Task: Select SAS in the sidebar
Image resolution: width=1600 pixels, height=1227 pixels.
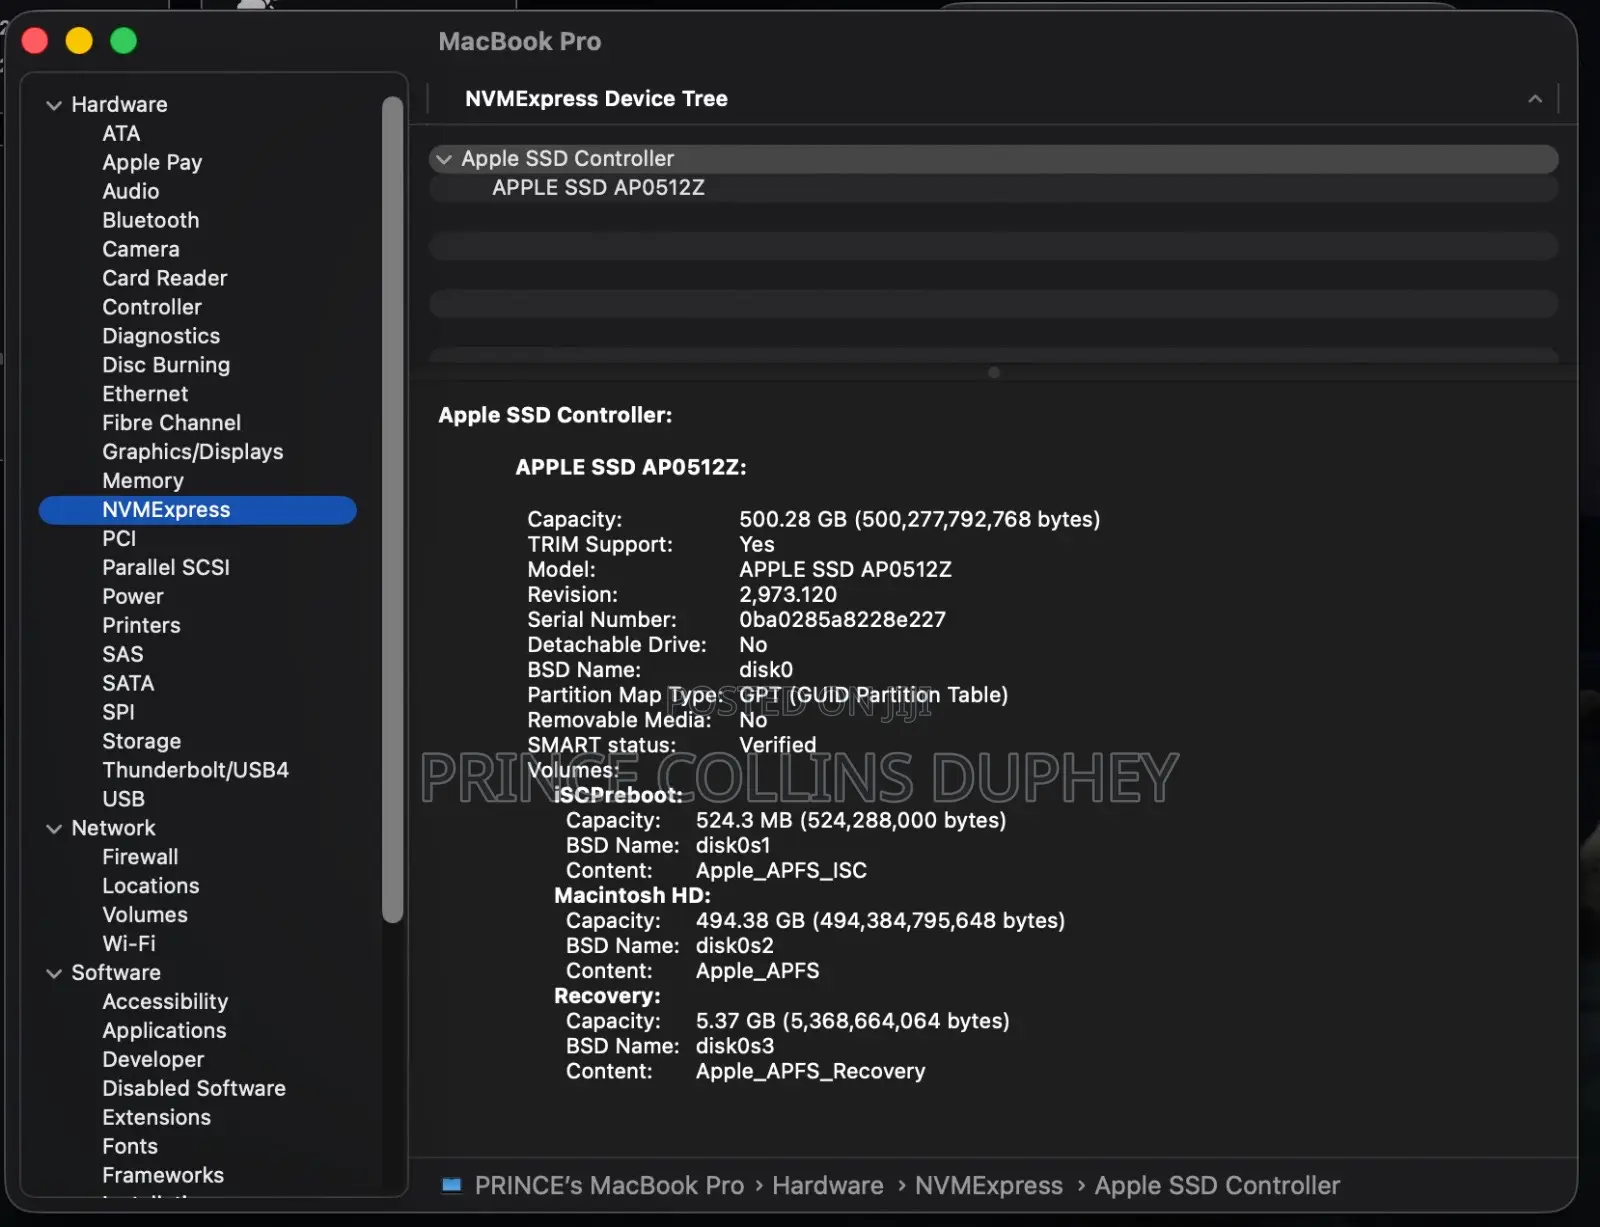Action: [x=122, y=655]
